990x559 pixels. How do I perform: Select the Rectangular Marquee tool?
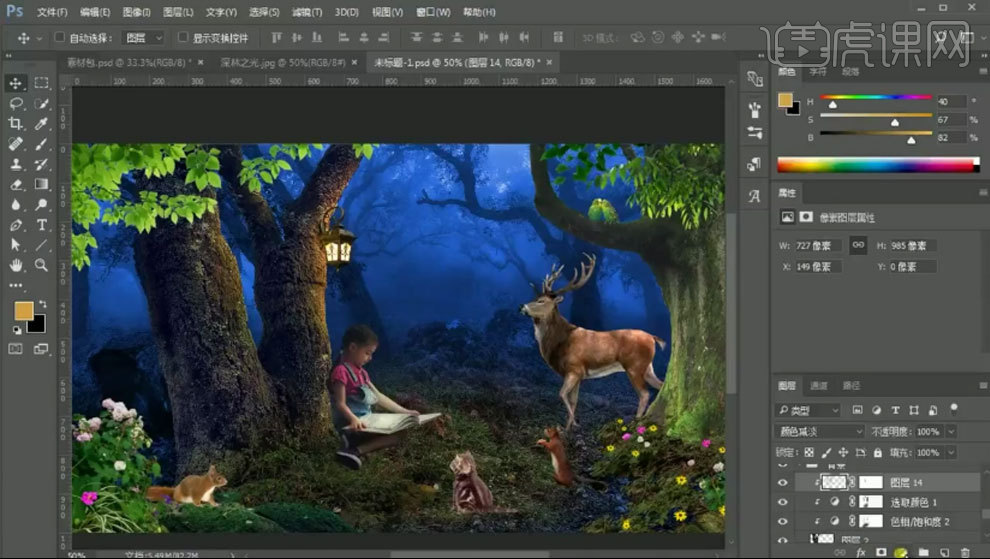[x=42, y=83]
